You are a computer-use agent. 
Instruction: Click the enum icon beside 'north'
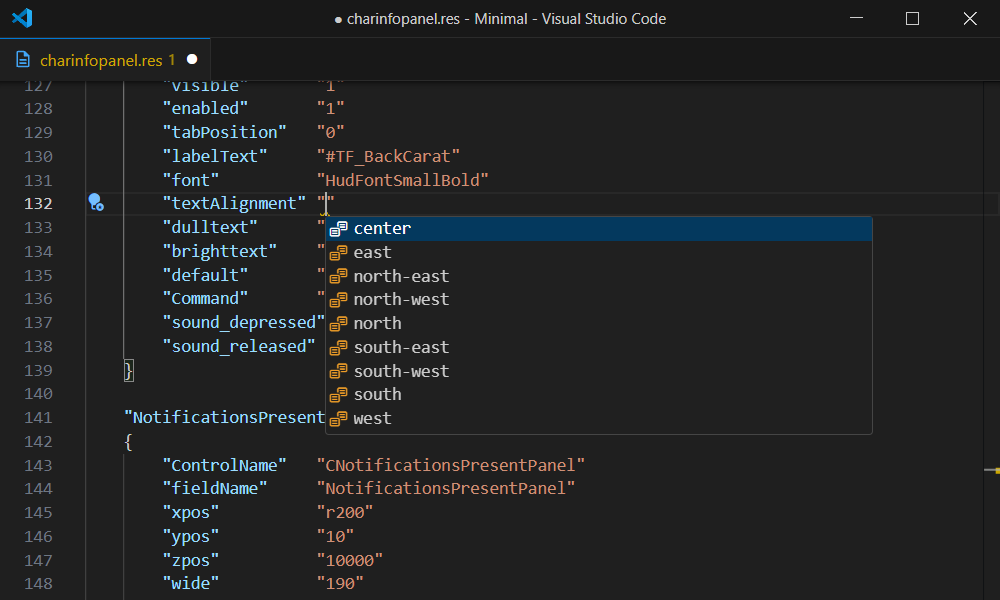pos(339,323)
